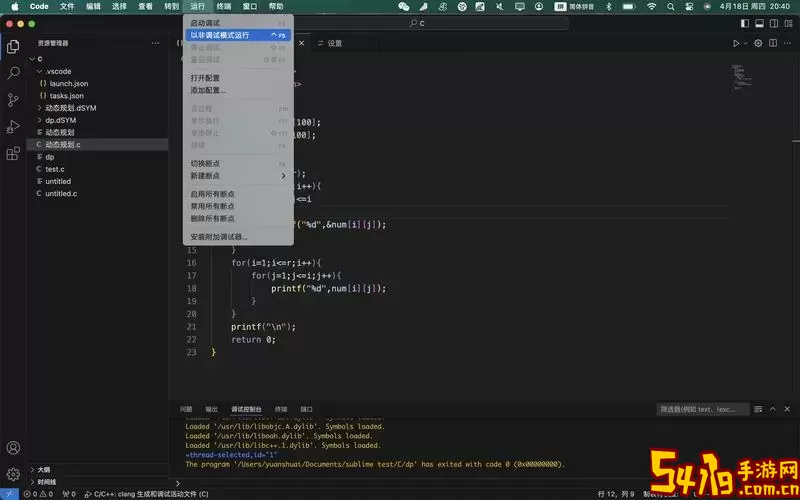
Task: Switch to the 终端 panel tab
Action: [281, 409]
